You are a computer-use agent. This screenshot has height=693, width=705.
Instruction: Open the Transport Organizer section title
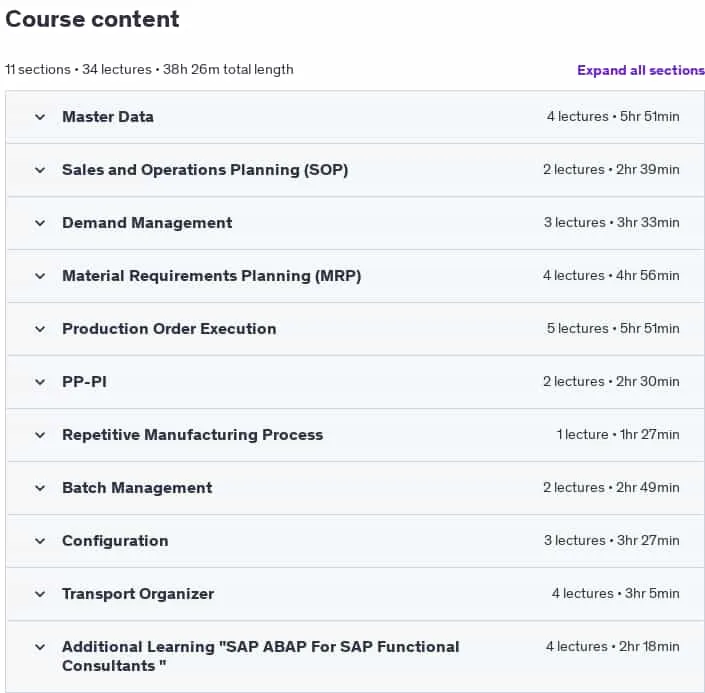(138, 594)
